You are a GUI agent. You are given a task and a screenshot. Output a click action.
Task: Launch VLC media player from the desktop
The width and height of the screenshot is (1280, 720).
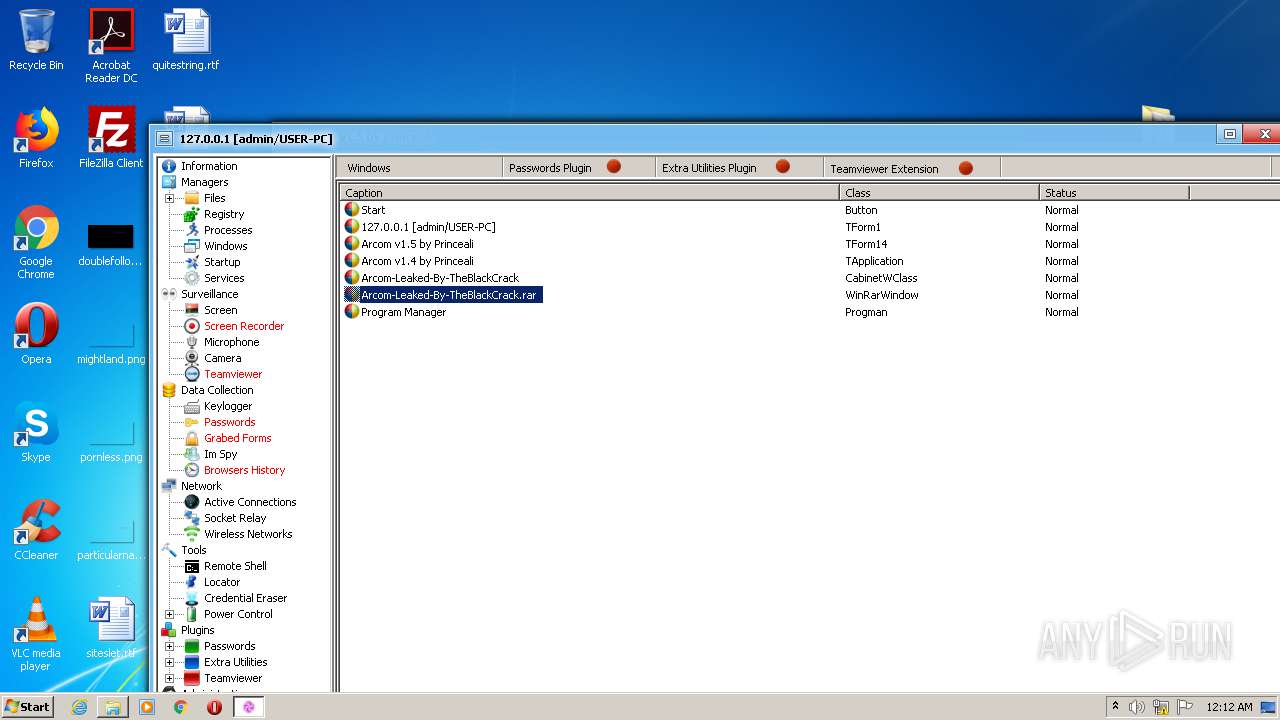tap(36, 634)
